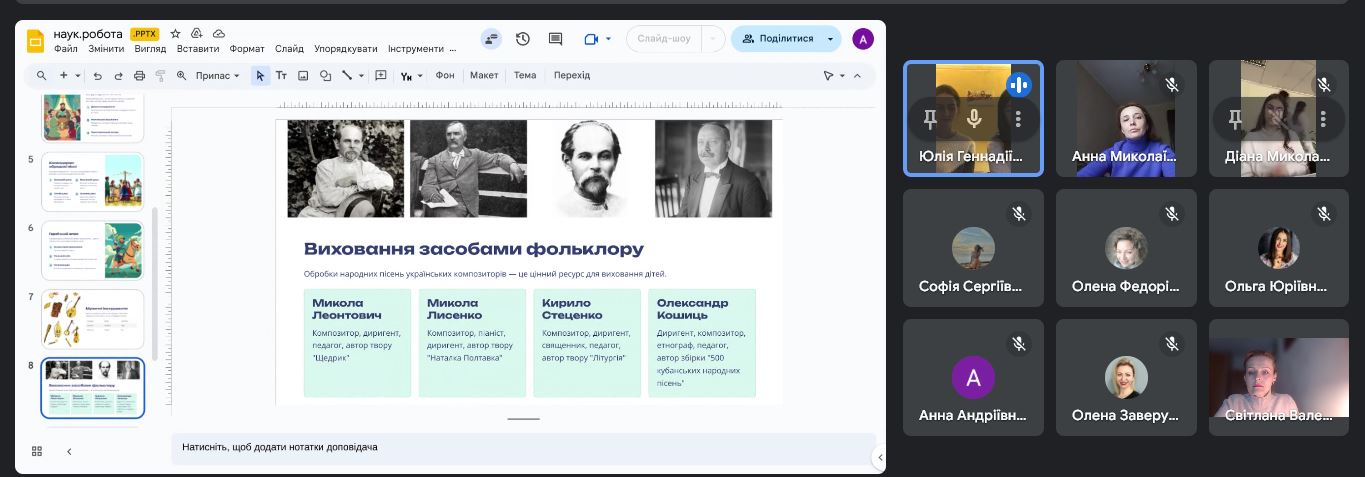The width and height of the screenshot is (1365, 477).
Task: Click the Поділитися share button
Action: (777, 39)
